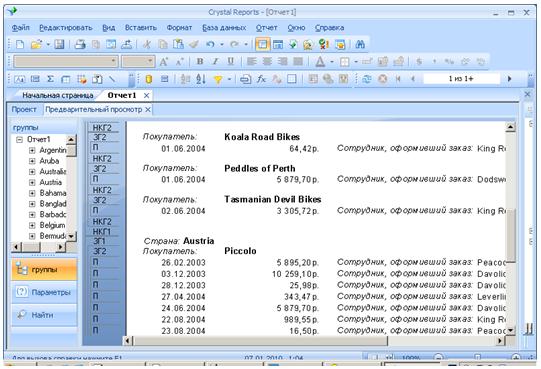Select the группы panel button
The image size is (541, 369).
point(44,270)
